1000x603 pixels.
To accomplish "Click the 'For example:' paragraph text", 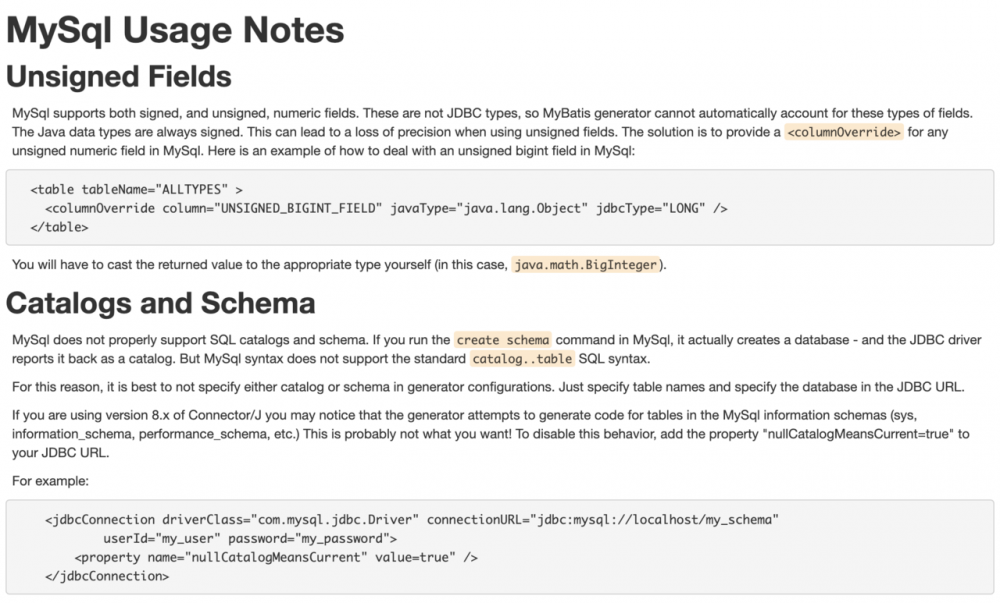I will pos(50,481).
